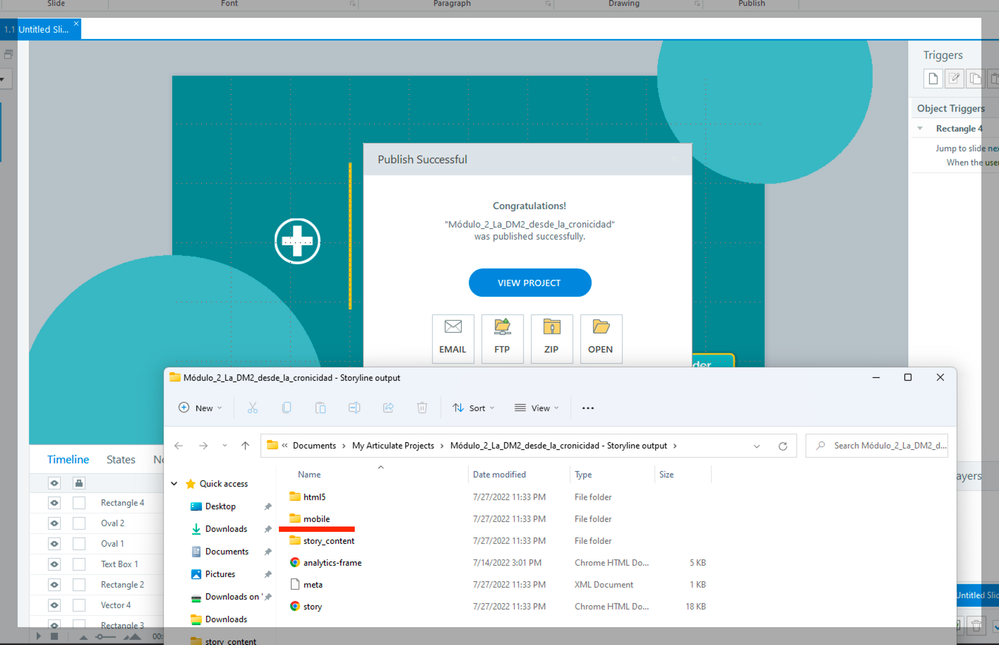Open the View dropdown in Explorer
Image resolution: width=999 pixels, height=645 pixels.
pos(536,408)
